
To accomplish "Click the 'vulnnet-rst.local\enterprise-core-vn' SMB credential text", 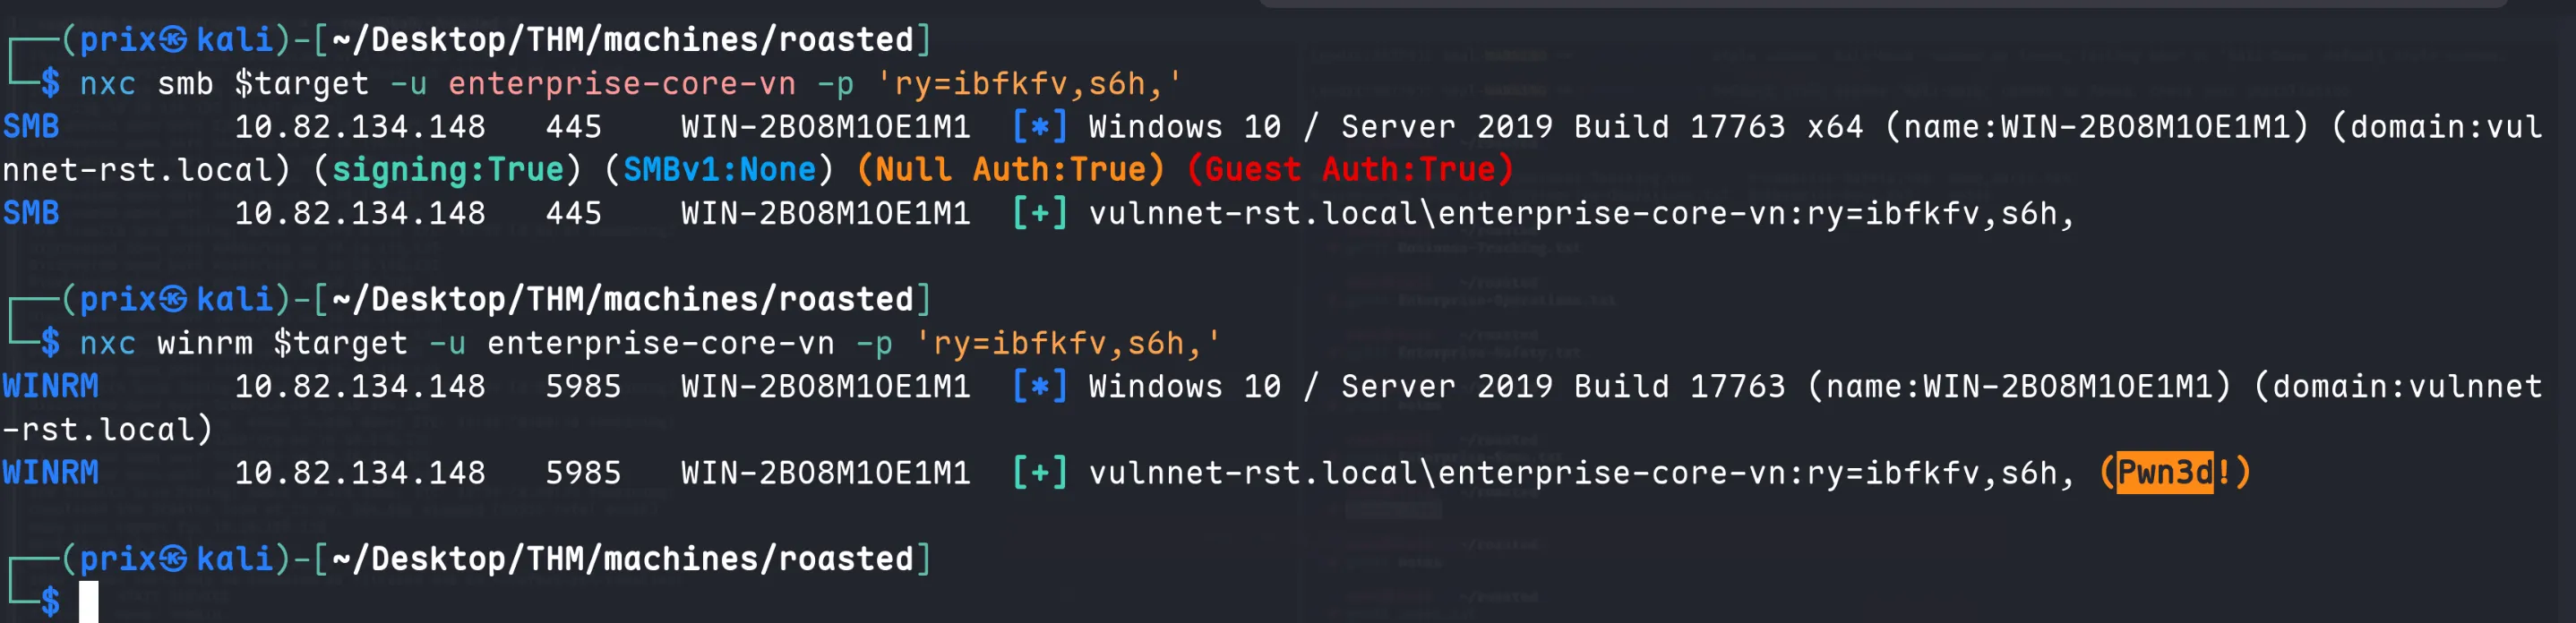I will tap(1437, 213).
